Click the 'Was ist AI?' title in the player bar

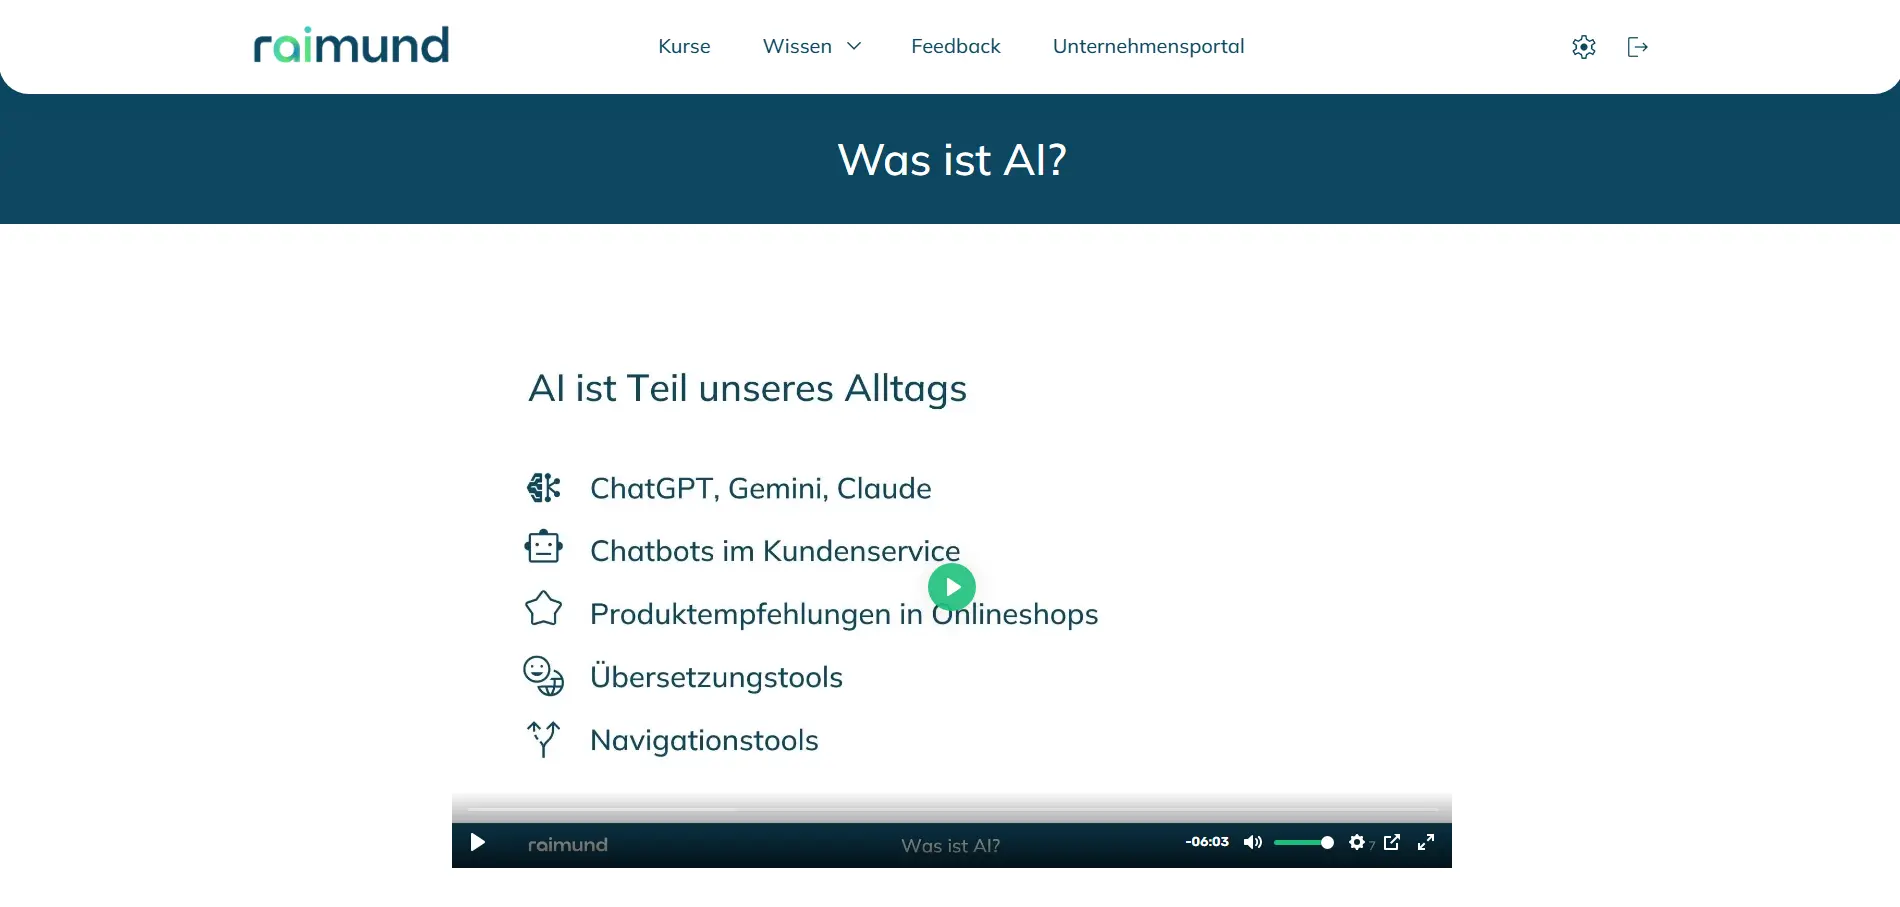point(950,846)
